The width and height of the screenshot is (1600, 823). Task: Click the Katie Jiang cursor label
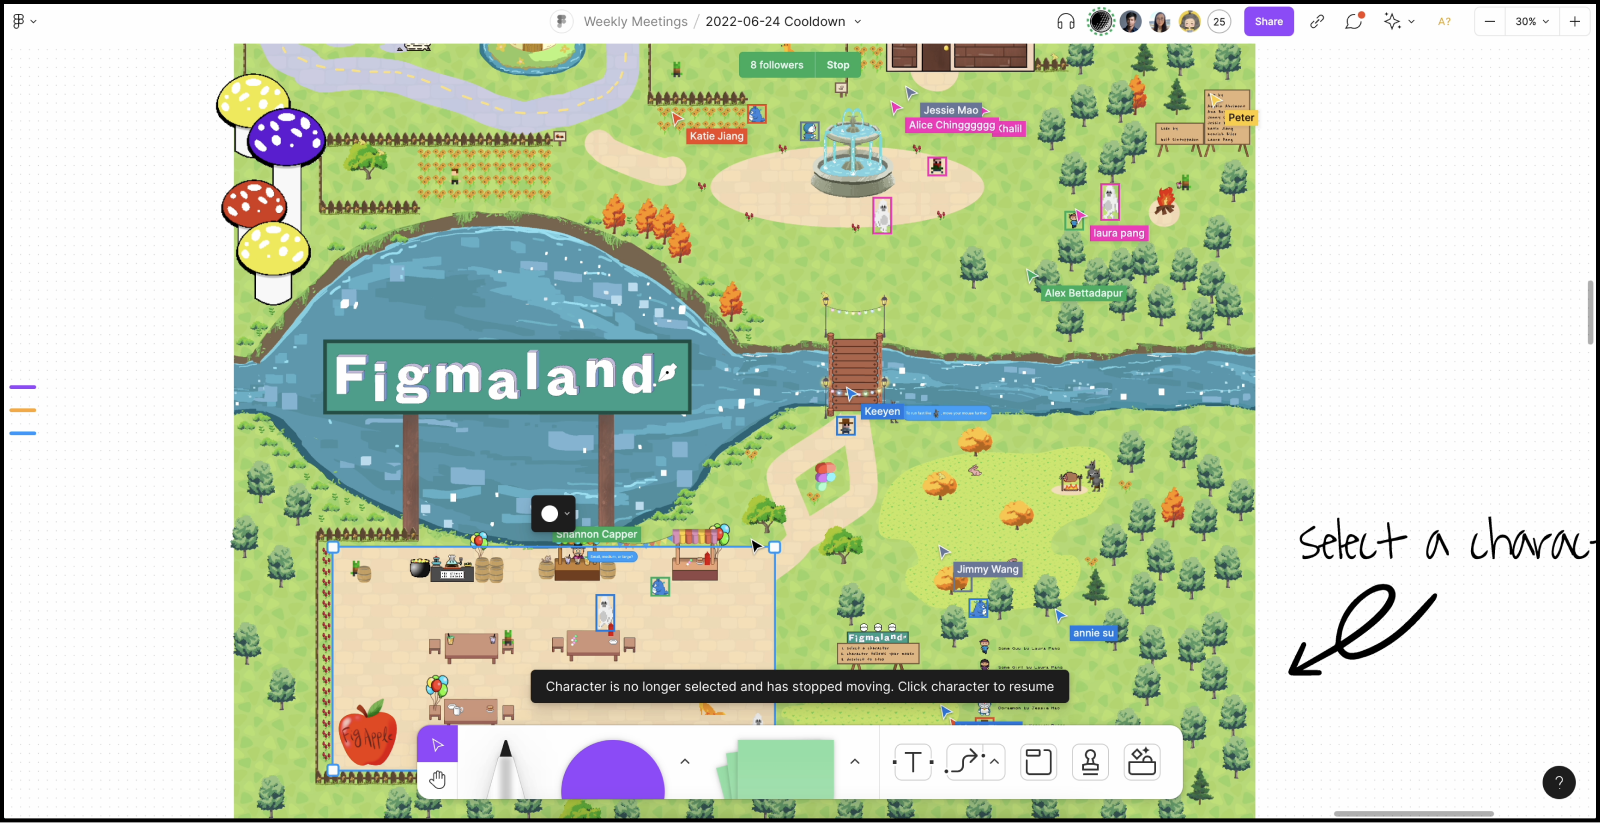pyautogui.click(x=717, y=136)
